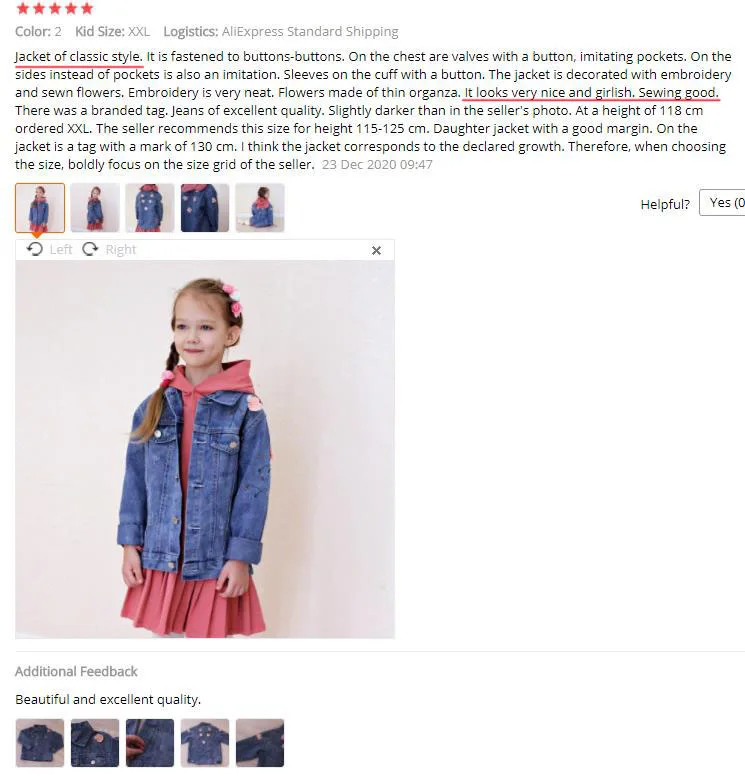Select the first review photo thumbnail
This screenshot has width=745, height=778.
40,207
